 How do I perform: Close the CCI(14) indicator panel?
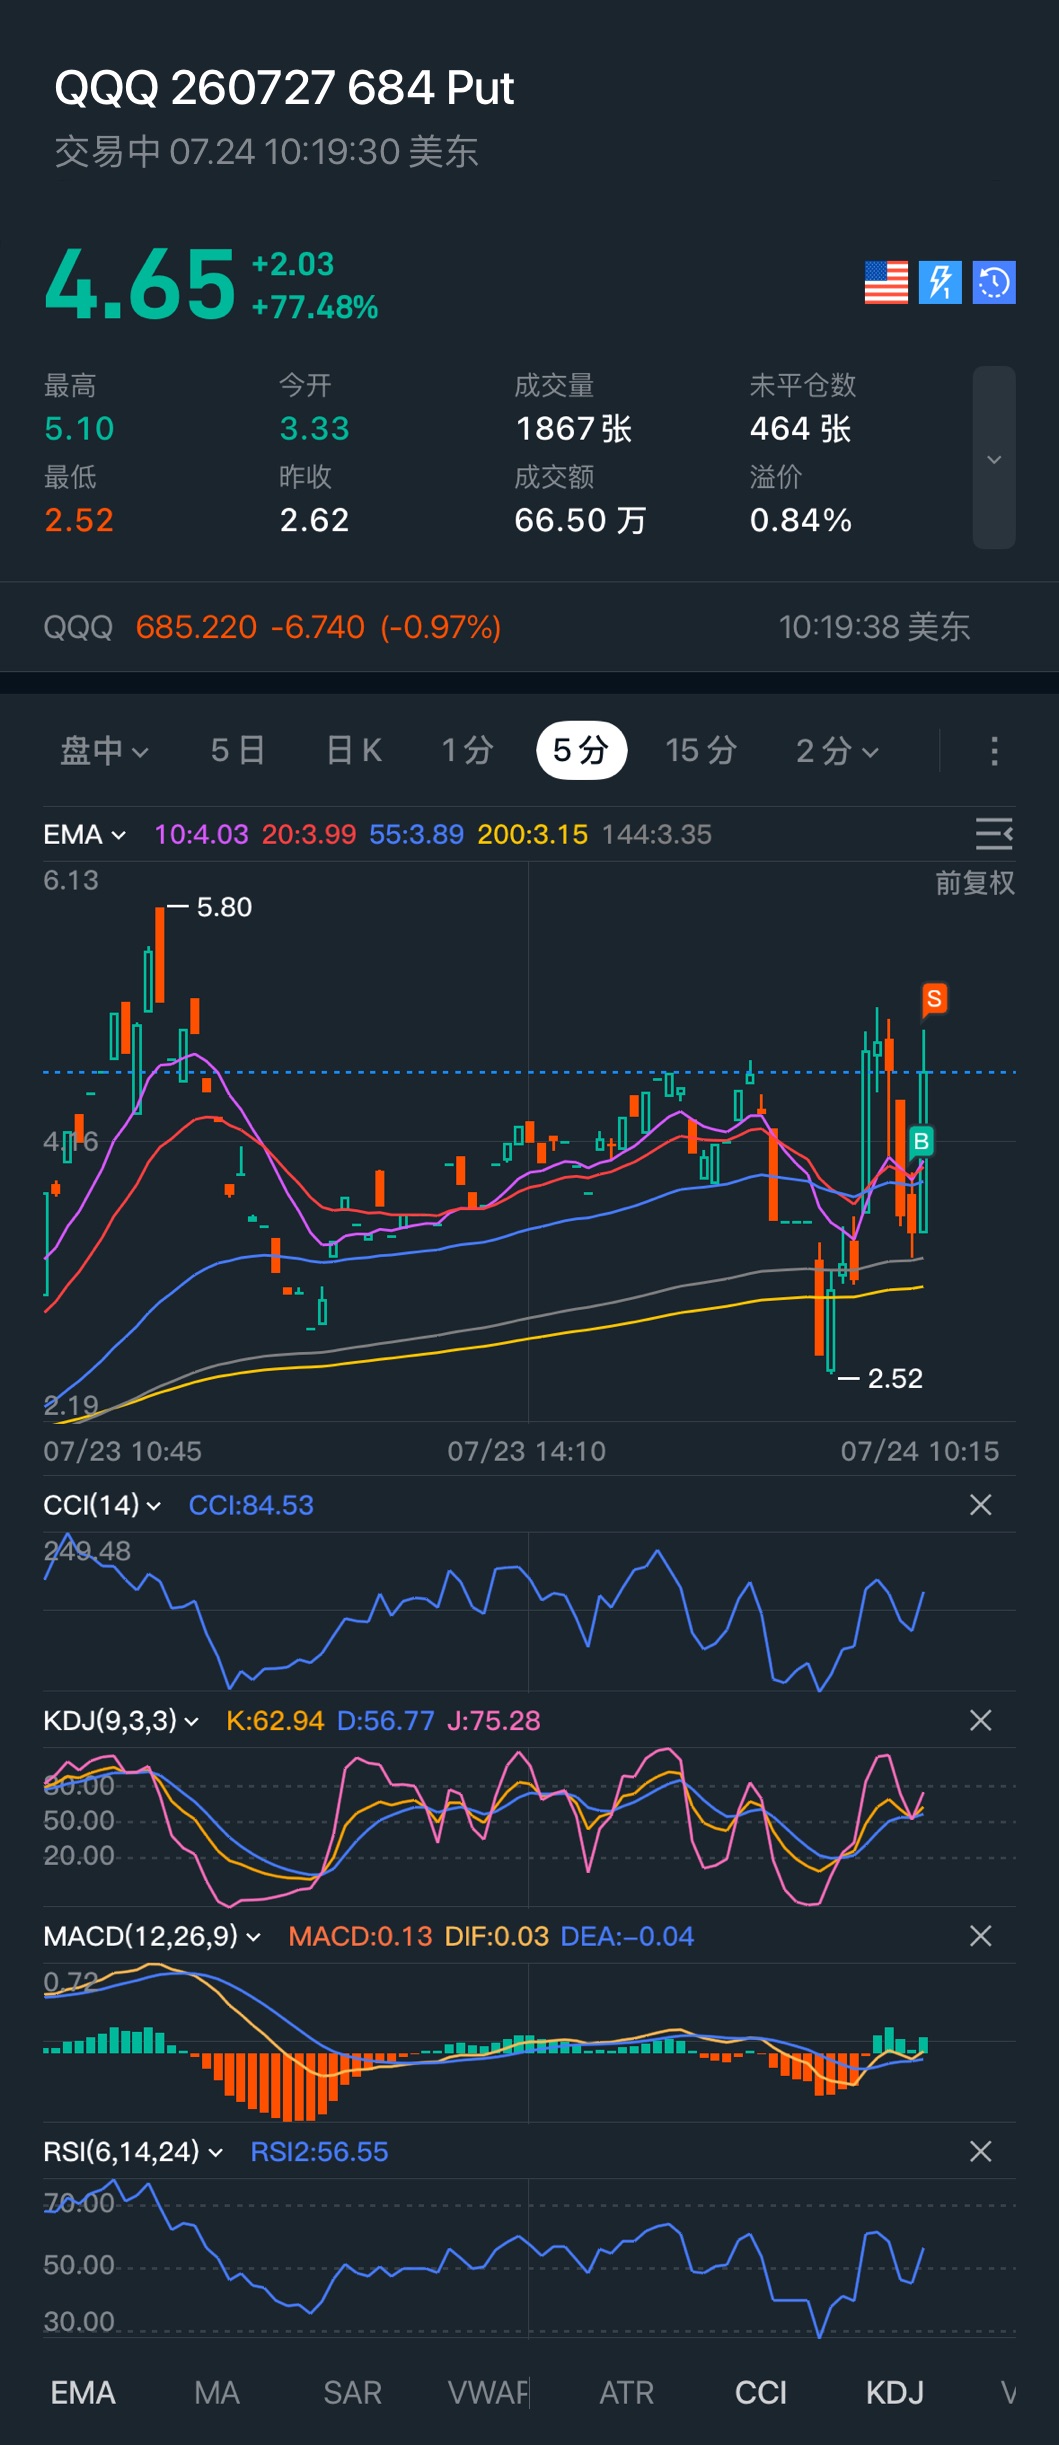pyautogui.click(x=981, y=1505)
